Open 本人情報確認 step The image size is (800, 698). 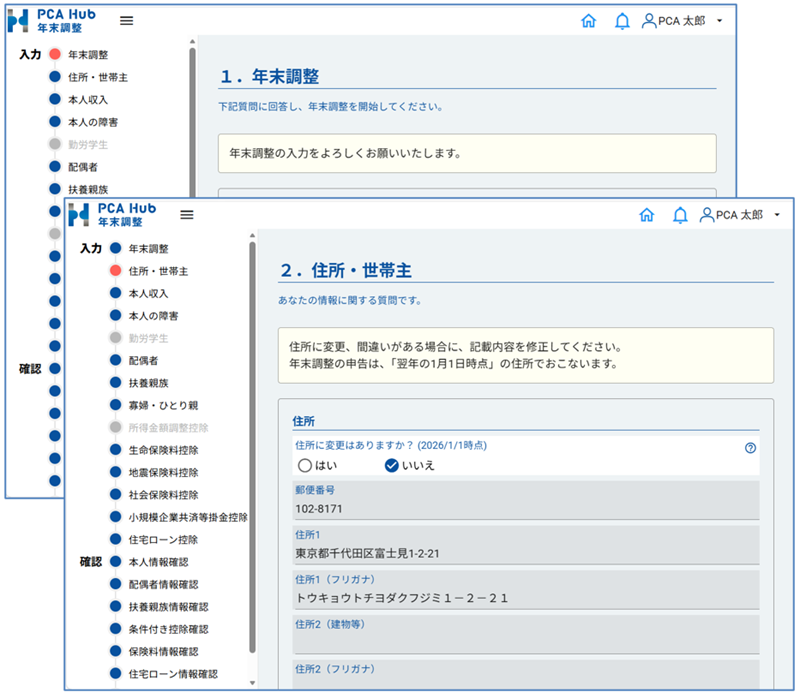click(x=159, y=562)
